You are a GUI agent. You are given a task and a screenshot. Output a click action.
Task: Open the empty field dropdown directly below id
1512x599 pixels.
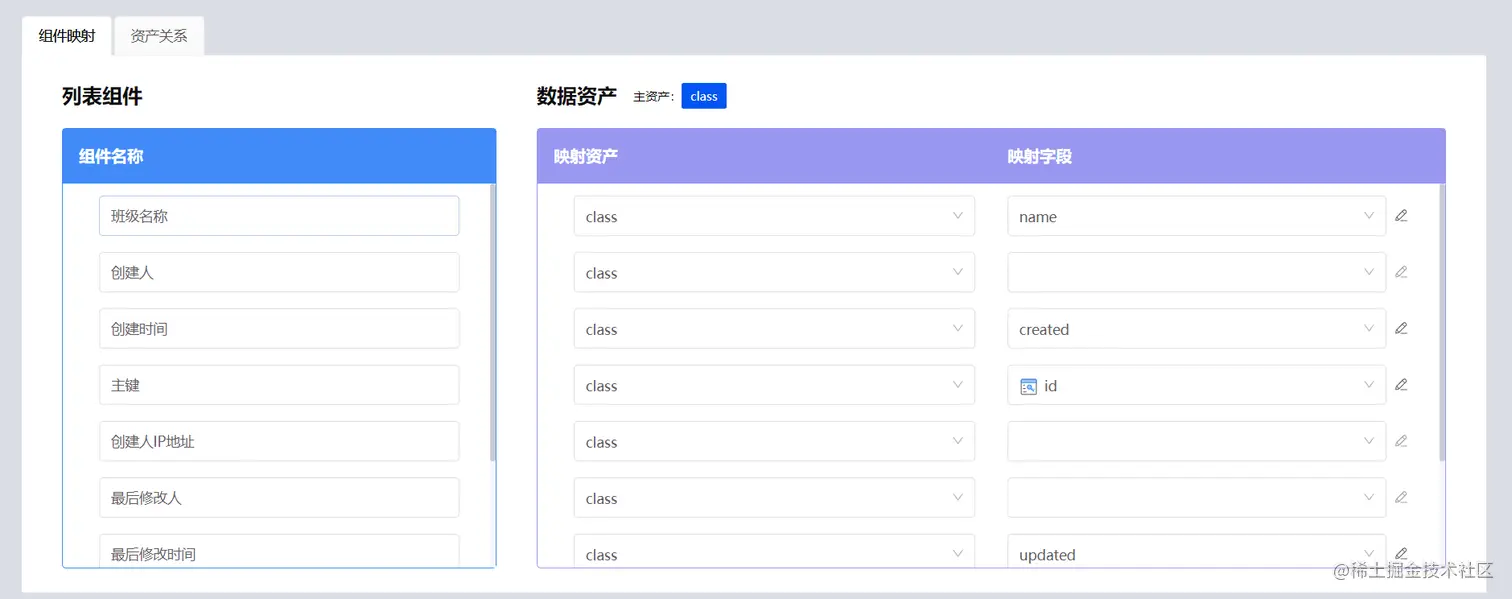(1196, 441)
